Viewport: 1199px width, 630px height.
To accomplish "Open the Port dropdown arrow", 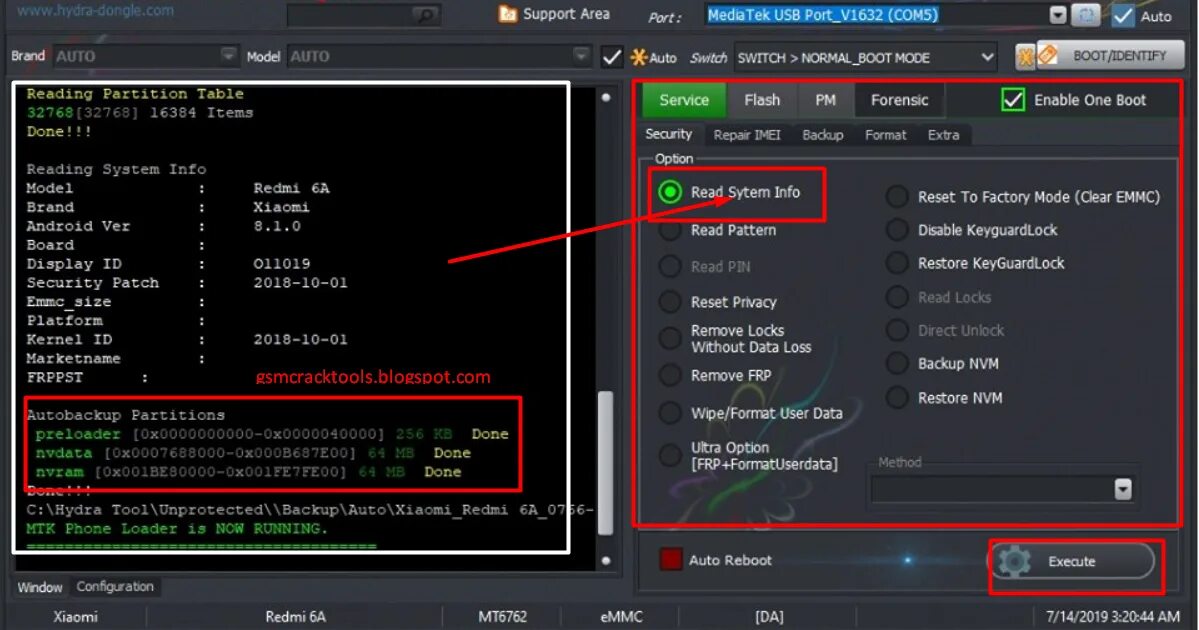I will (1058, 15).
